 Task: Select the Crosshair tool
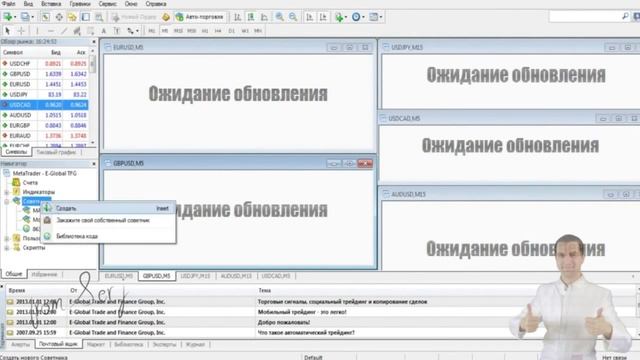21,31
